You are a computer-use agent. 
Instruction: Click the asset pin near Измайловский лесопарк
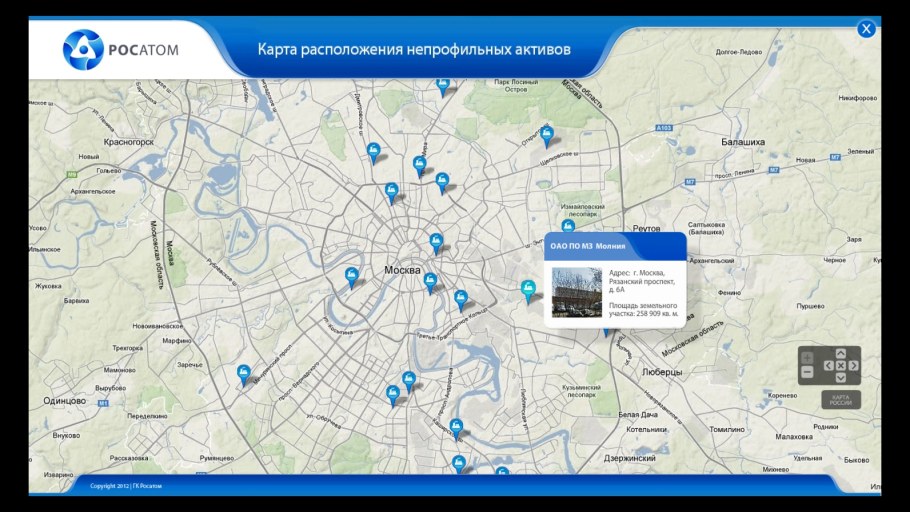[567, 227]
